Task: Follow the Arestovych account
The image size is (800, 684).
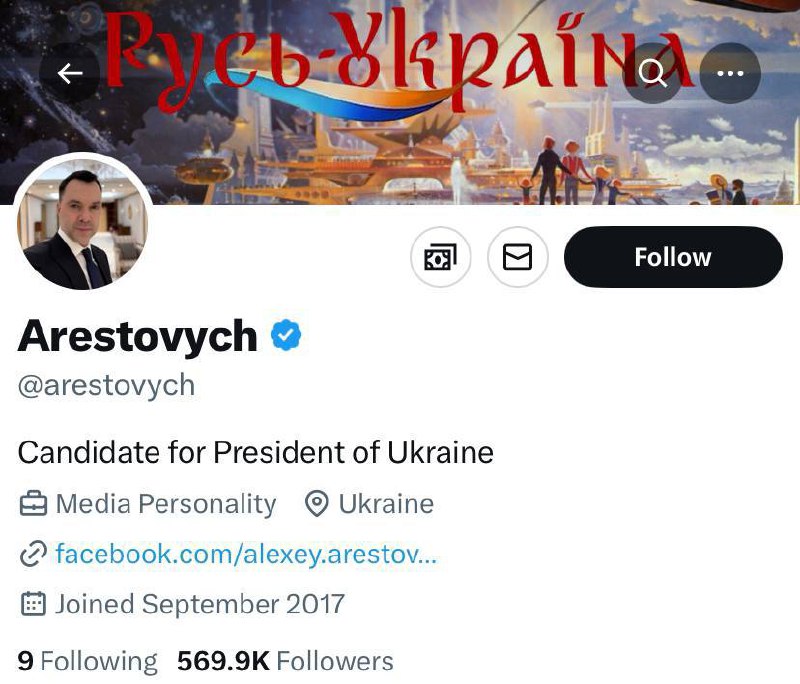Action: pyautogui.click(x=673, y=257)
